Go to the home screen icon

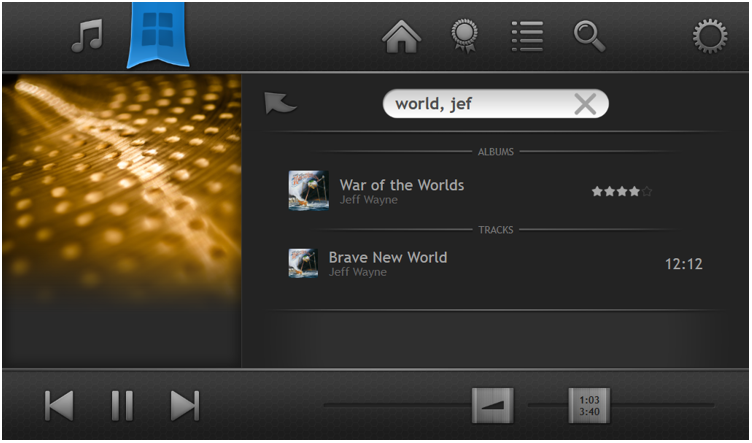(402, 36)
